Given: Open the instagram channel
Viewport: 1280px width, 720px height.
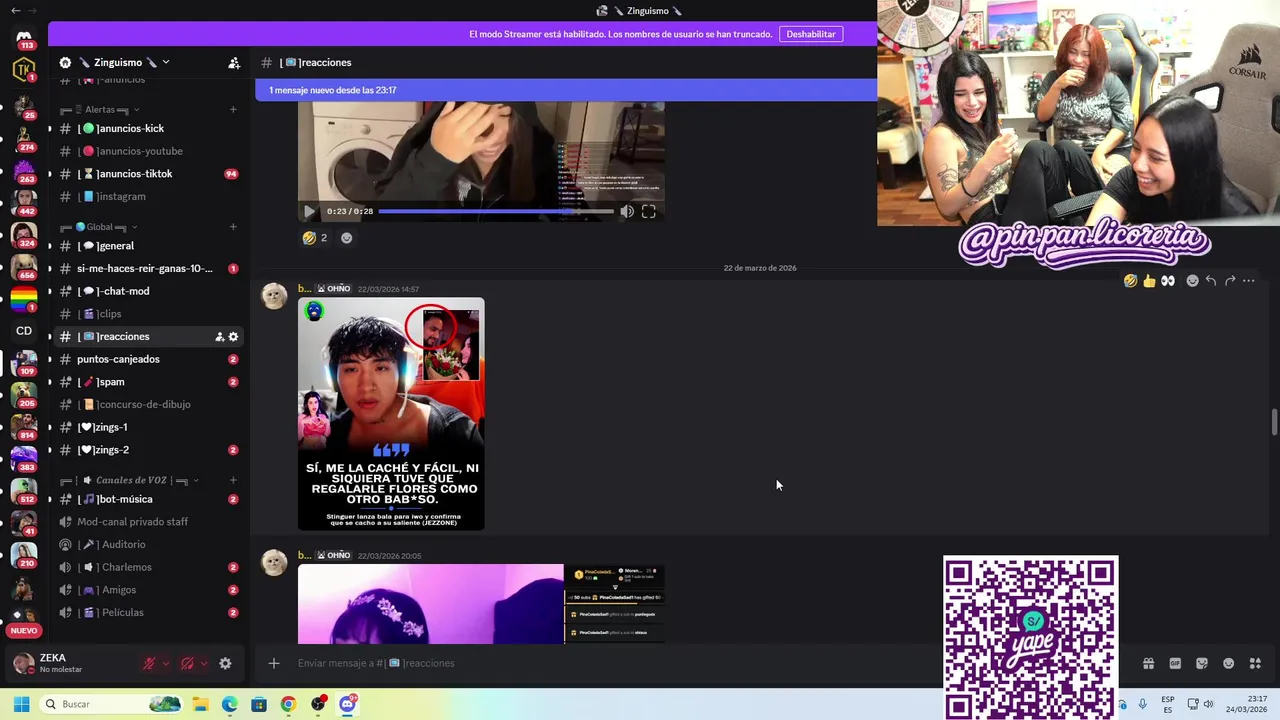Looking at the screenshot, I should point(148,196).
